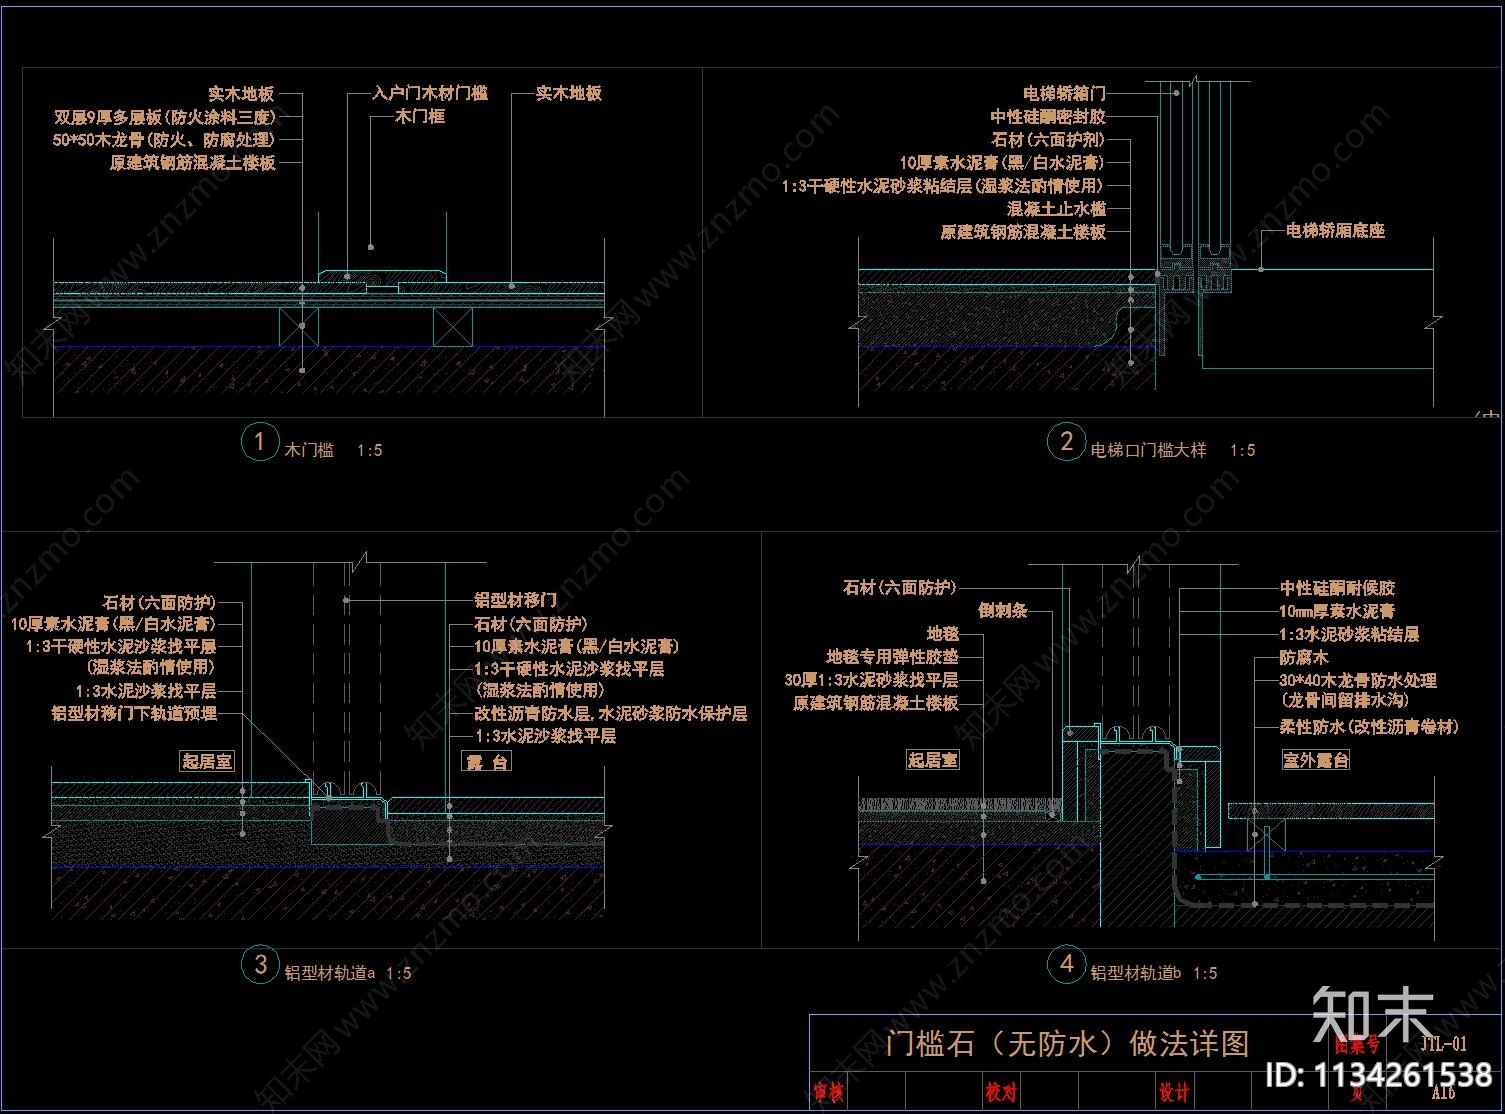1505x1114 pixels.
Task: Select the 改性沥青防水层,水泥砂浆防水保护层 label
Action: (x=611, y=714)
